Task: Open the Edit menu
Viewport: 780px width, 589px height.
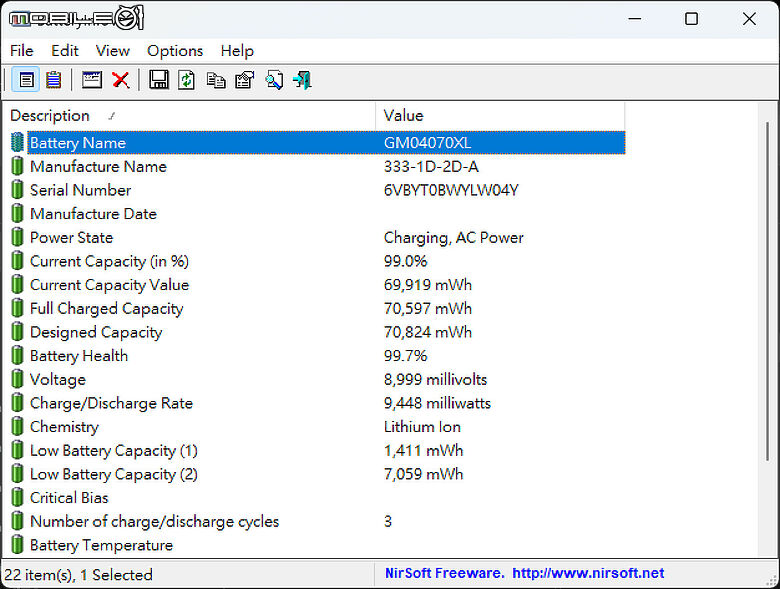Action: (65, 51)
